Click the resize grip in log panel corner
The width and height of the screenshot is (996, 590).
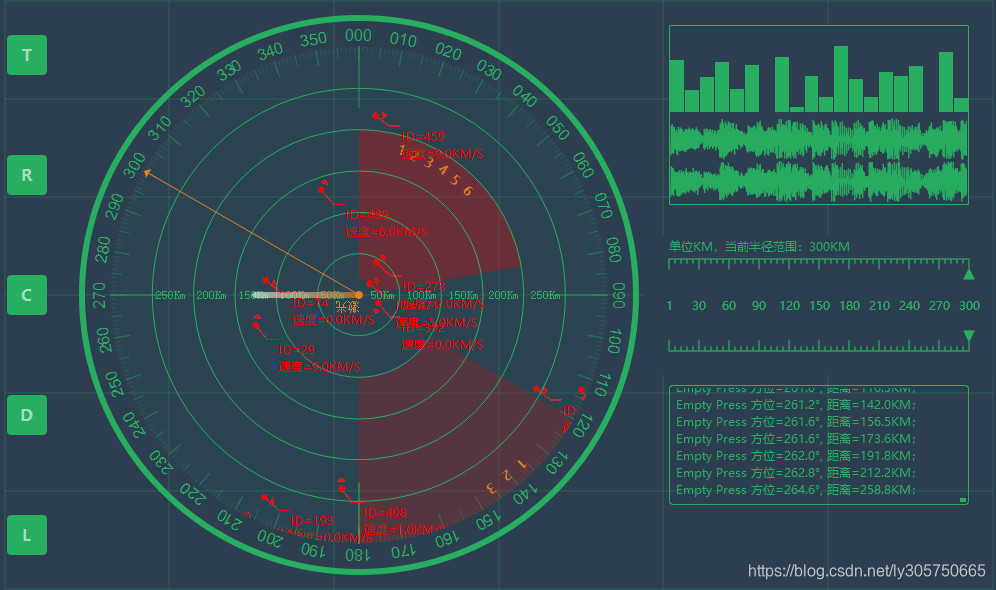(x=963, y=500)
